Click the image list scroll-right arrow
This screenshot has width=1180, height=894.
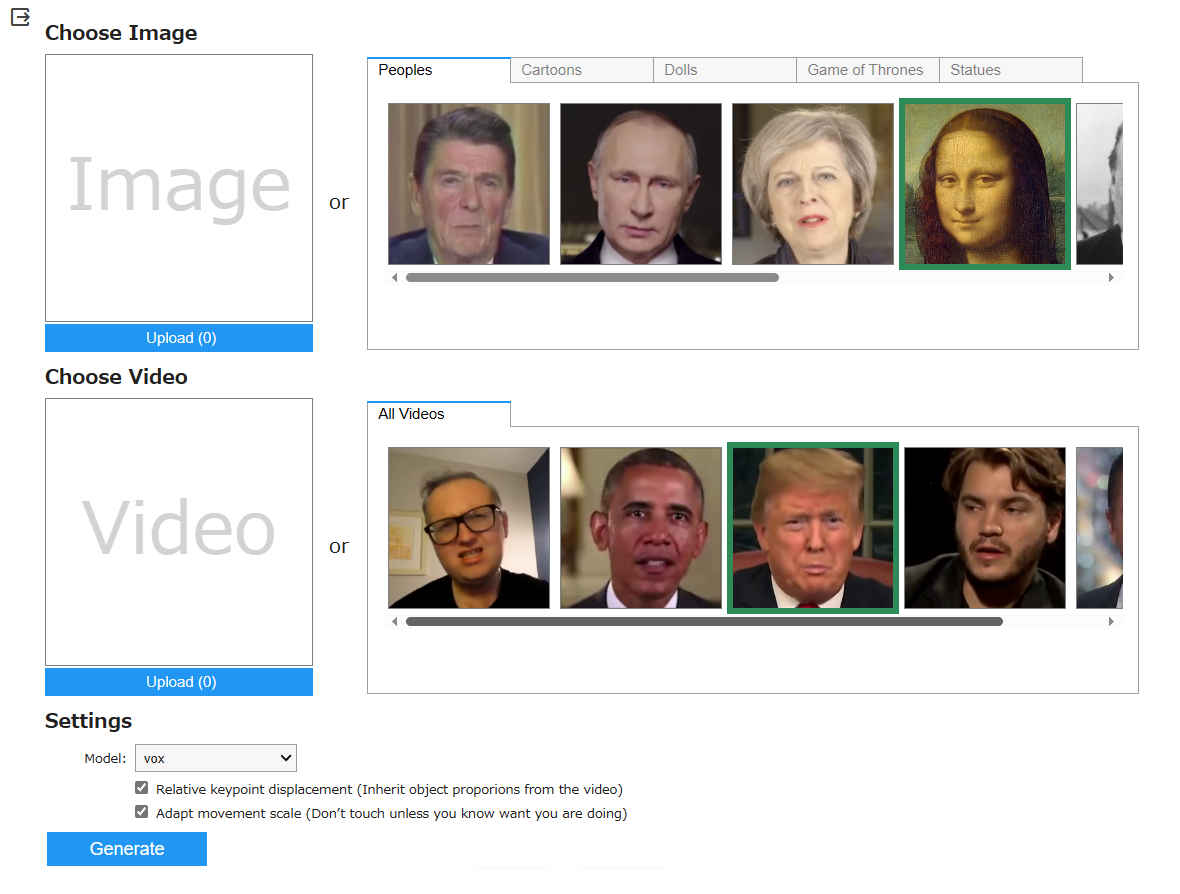click(x=1111, y=278)
